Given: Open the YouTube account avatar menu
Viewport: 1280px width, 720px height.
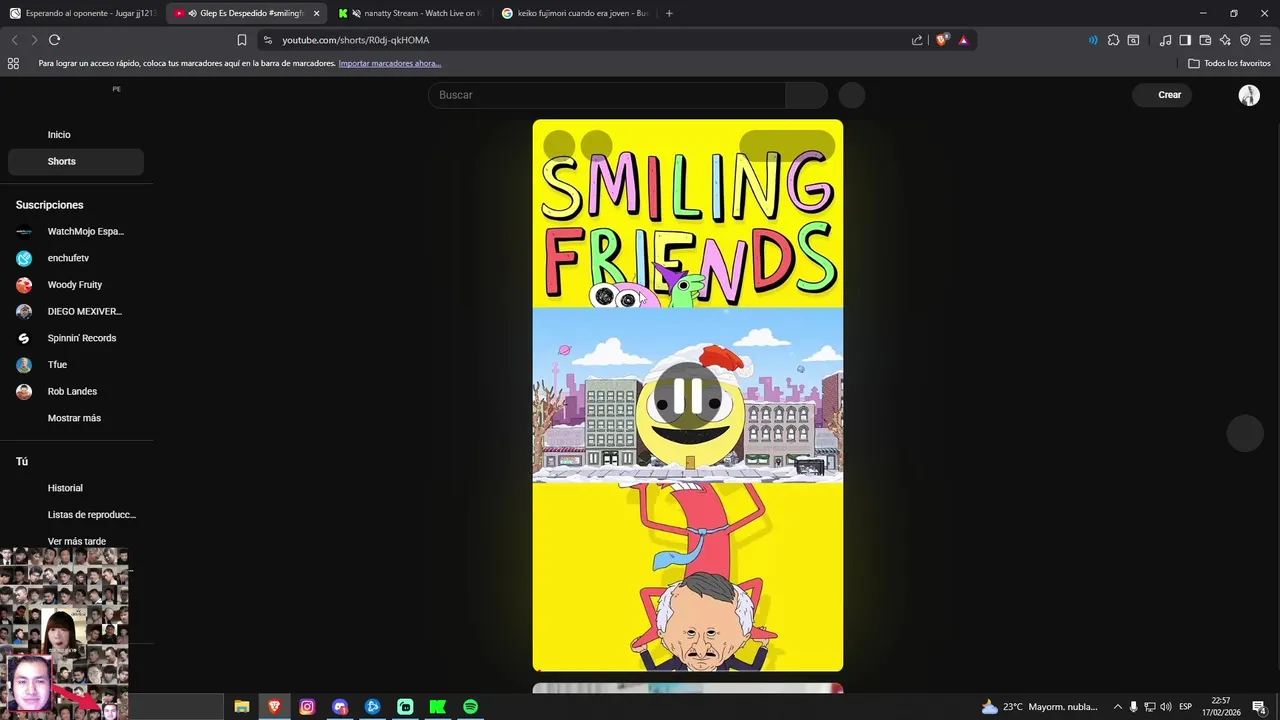Looking at the screenshot, I should coord(1249,95).
